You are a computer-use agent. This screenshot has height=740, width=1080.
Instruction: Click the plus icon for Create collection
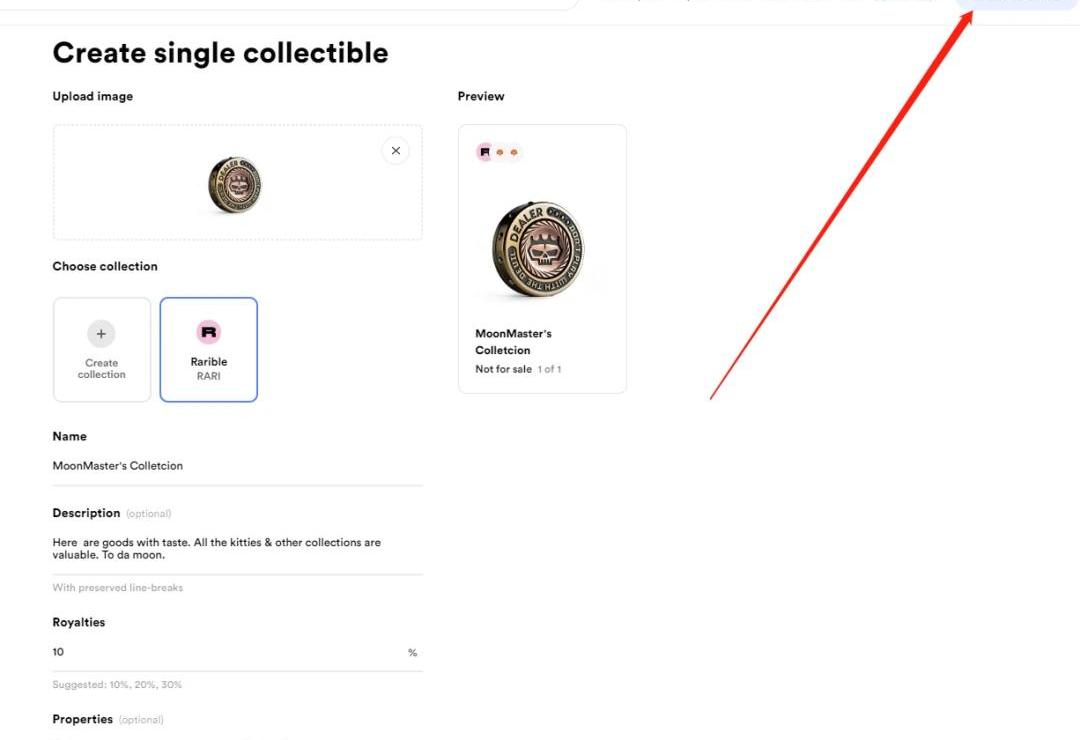coord(101,334)
